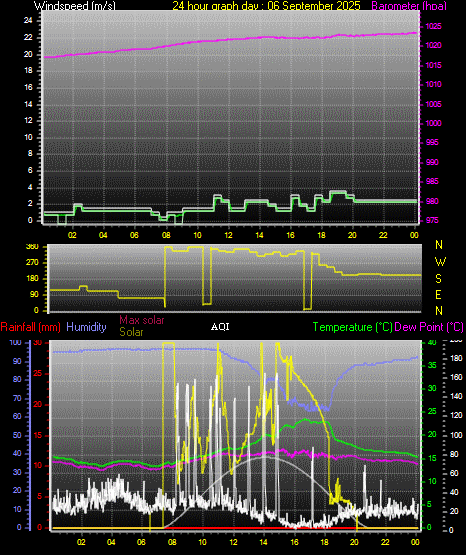
Task: Click the 1000 barometer axis value
Action: tap(433, 124)
